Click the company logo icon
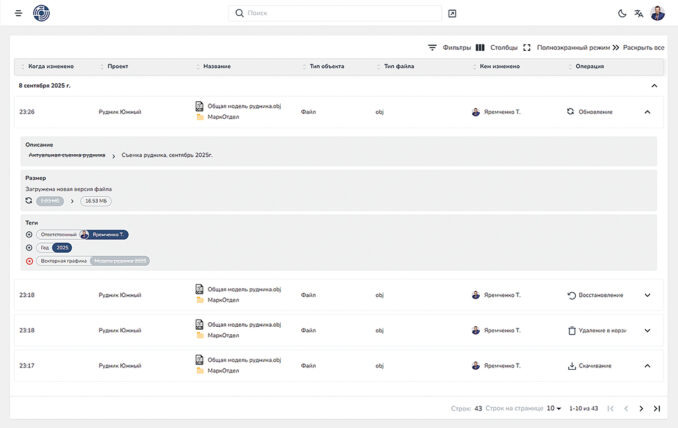678x428 pixels. (x=42, y=13)
